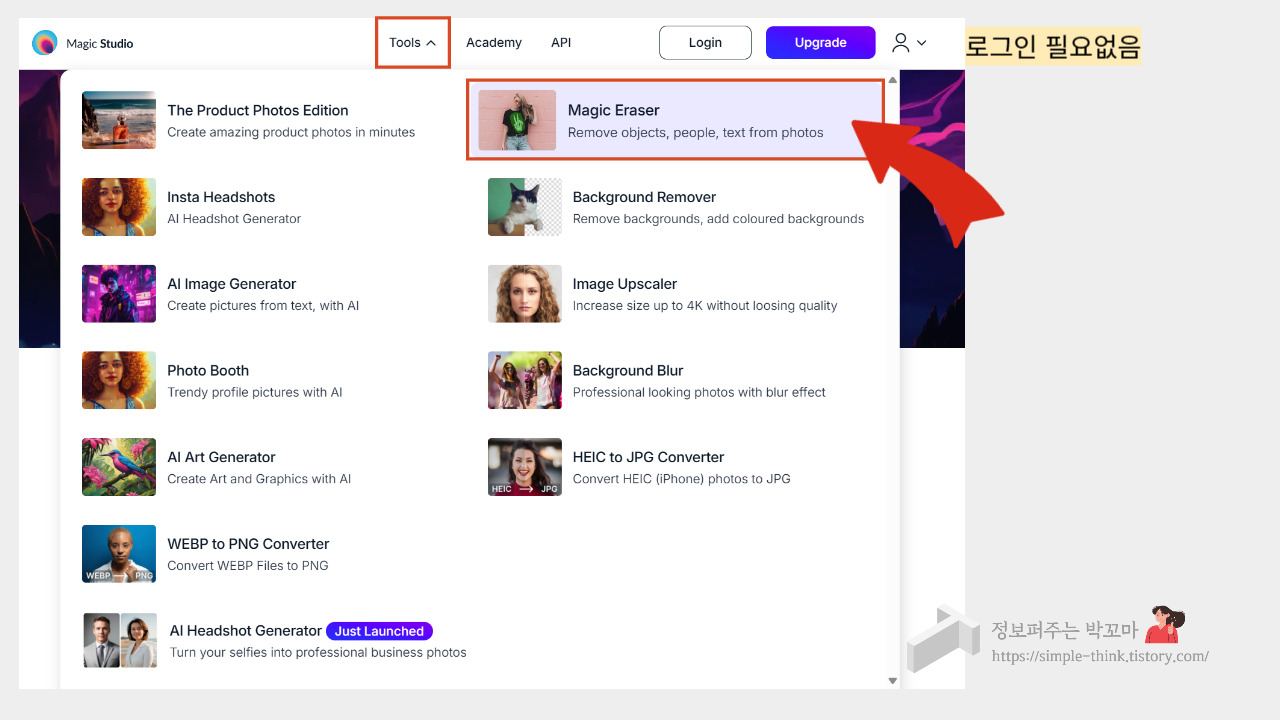
Task: Open Insta Headshots tool
Action: pyautogui.click(x=221, y=197)
